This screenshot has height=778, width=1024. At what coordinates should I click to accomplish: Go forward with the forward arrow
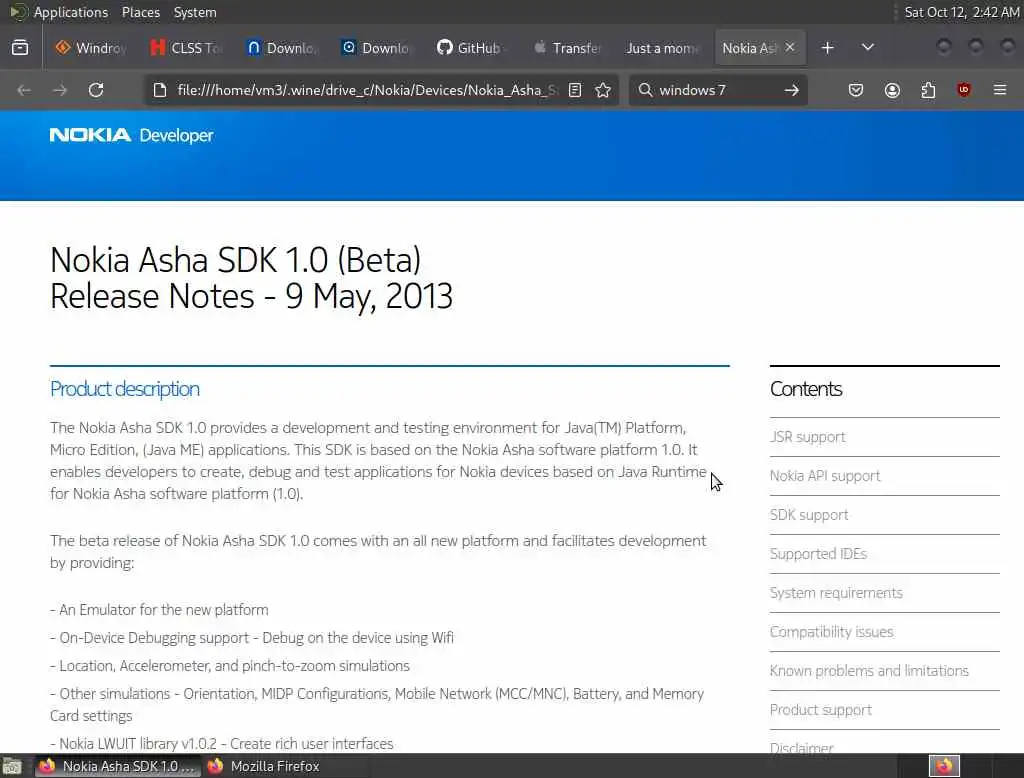coord(60,90)
